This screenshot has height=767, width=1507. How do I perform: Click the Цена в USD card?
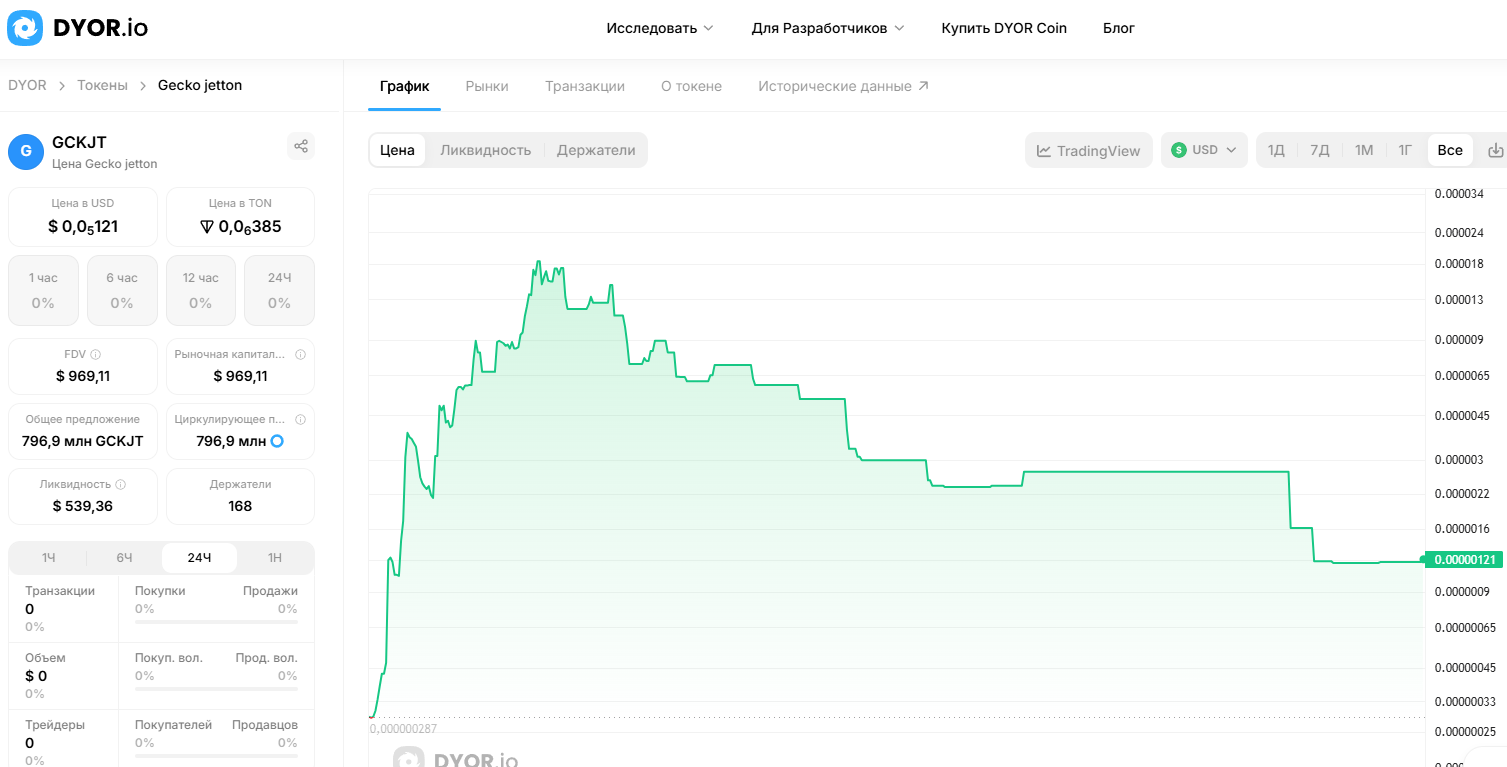click(83, 216)
